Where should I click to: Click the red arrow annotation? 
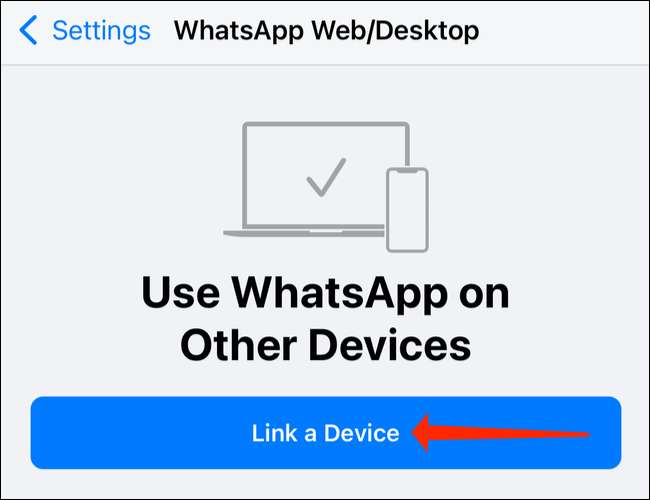click(x=500, y=434)
